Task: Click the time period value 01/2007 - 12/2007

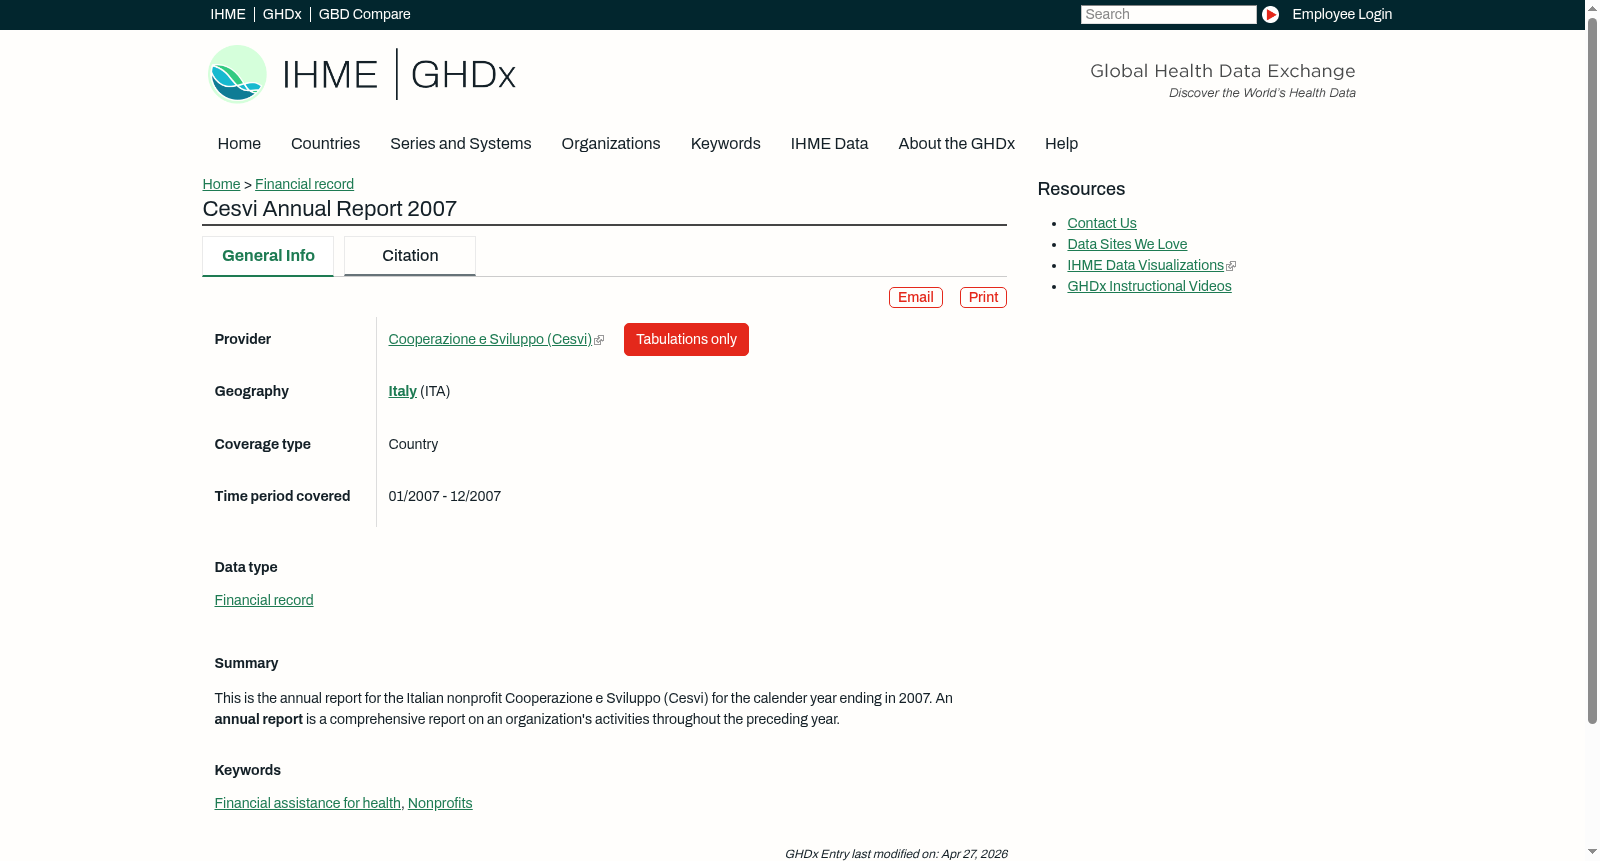Action: [444, 496]
